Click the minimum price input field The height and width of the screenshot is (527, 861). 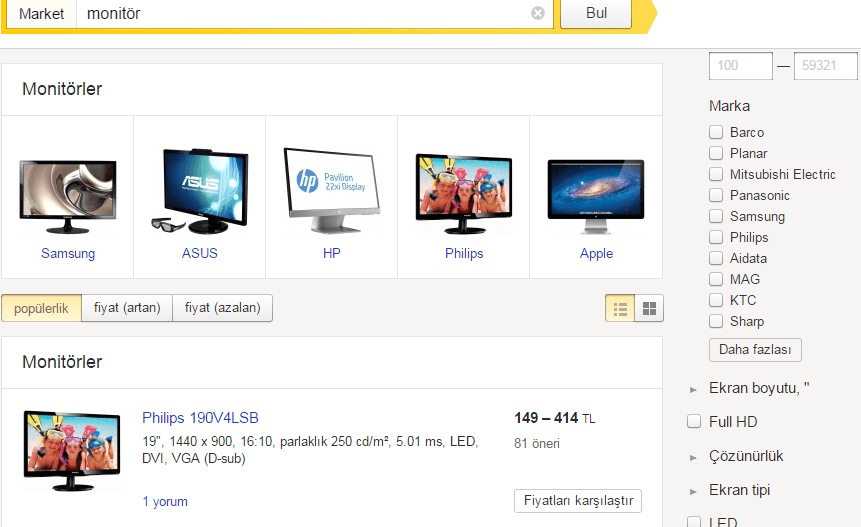[x=740, y=66]
